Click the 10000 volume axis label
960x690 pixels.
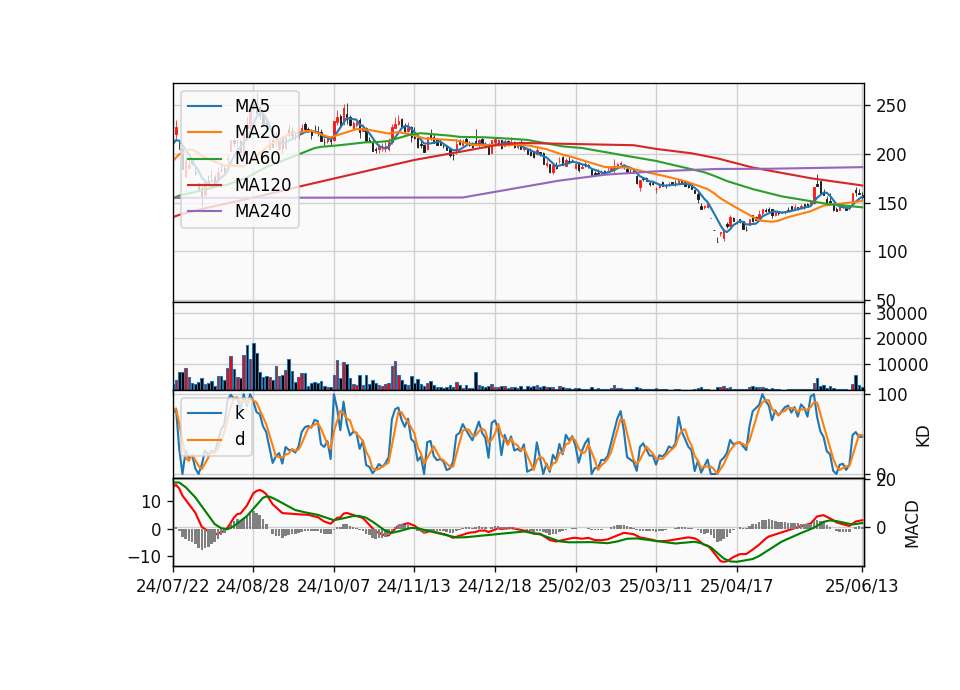[902, 365]
